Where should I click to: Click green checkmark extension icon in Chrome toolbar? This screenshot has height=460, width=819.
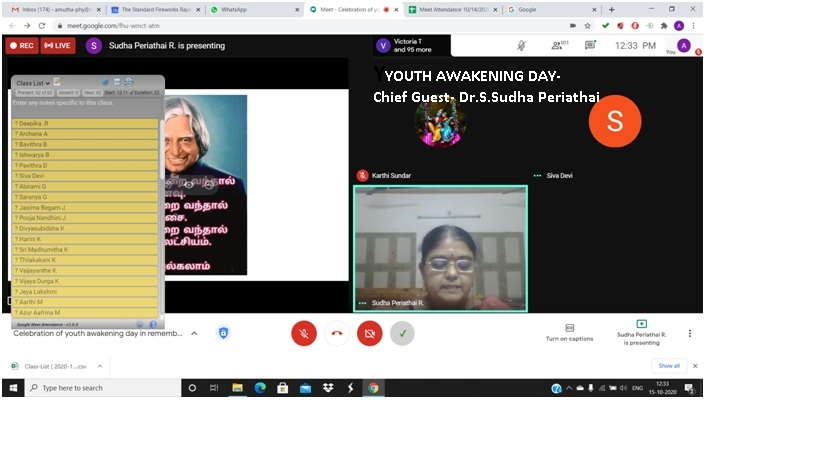605,26
